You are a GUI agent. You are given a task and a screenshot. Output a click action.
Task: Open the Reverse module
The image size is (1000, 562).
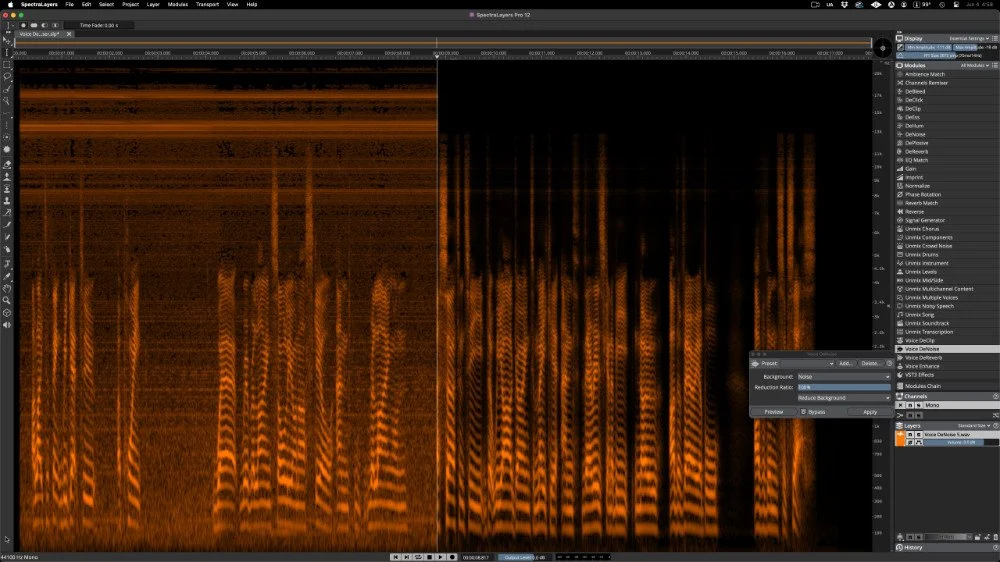click(x=914, y=212)
